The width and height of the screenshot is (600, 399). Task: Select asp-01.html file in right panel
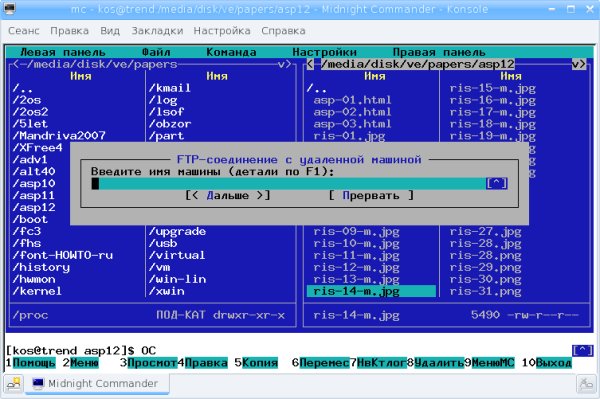tap(352, 100)
